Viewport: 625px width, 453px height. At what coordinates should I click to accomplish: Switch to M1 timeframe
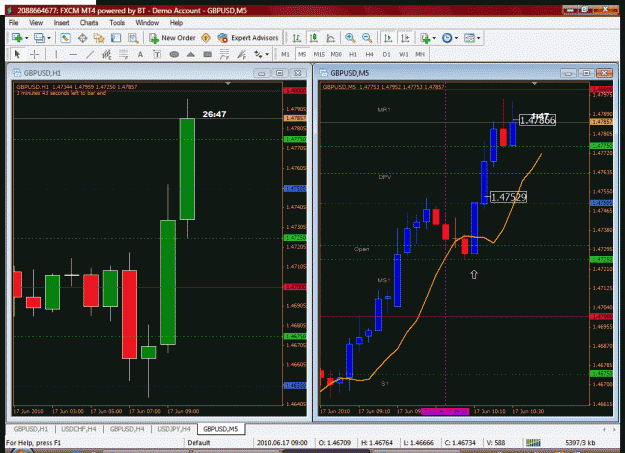pos(285,54)
